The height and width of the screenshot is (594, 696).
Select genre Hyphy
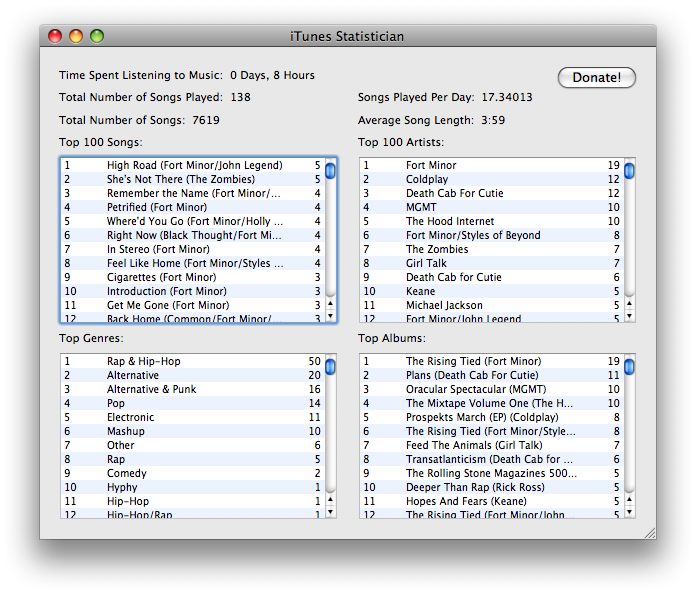tap(193, 487)
